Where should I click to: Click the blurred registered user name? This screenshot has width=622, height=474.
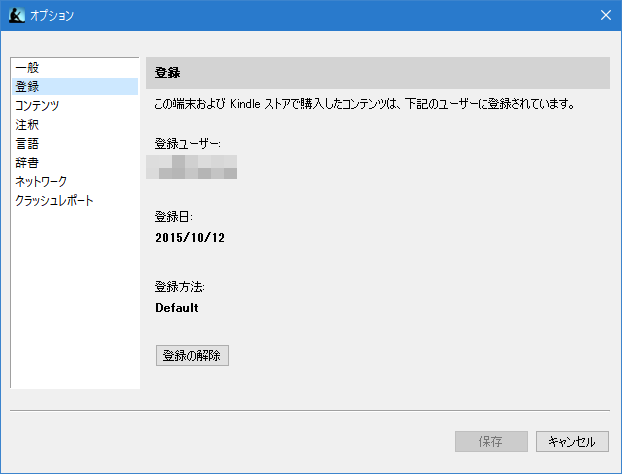[192, 167]
